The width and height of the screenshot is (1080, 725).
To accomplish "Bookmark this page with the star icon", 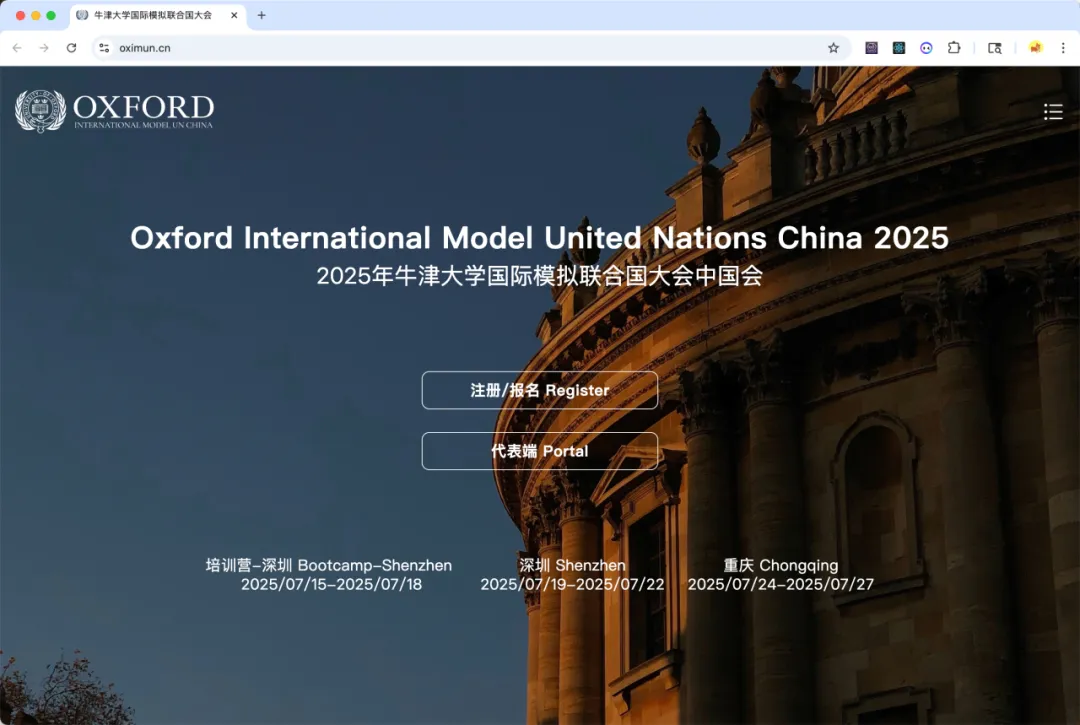I will coord(833,48).
